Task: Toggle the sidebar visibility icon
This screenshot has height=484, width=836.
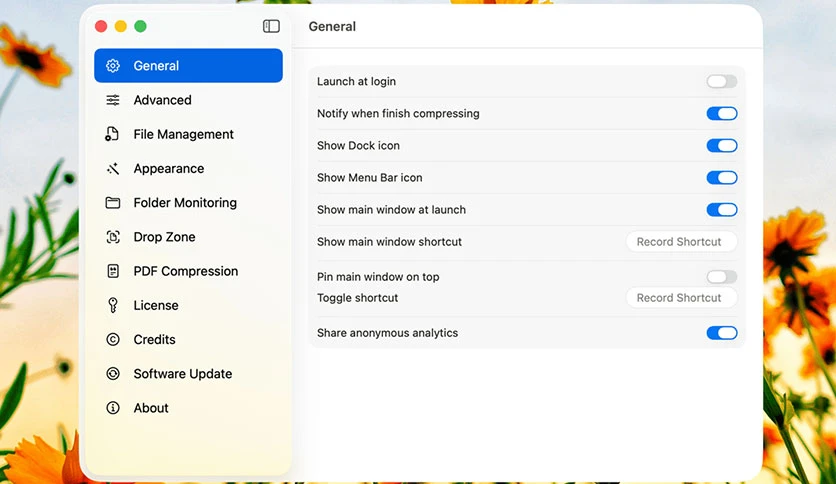Action: [271, 26]
